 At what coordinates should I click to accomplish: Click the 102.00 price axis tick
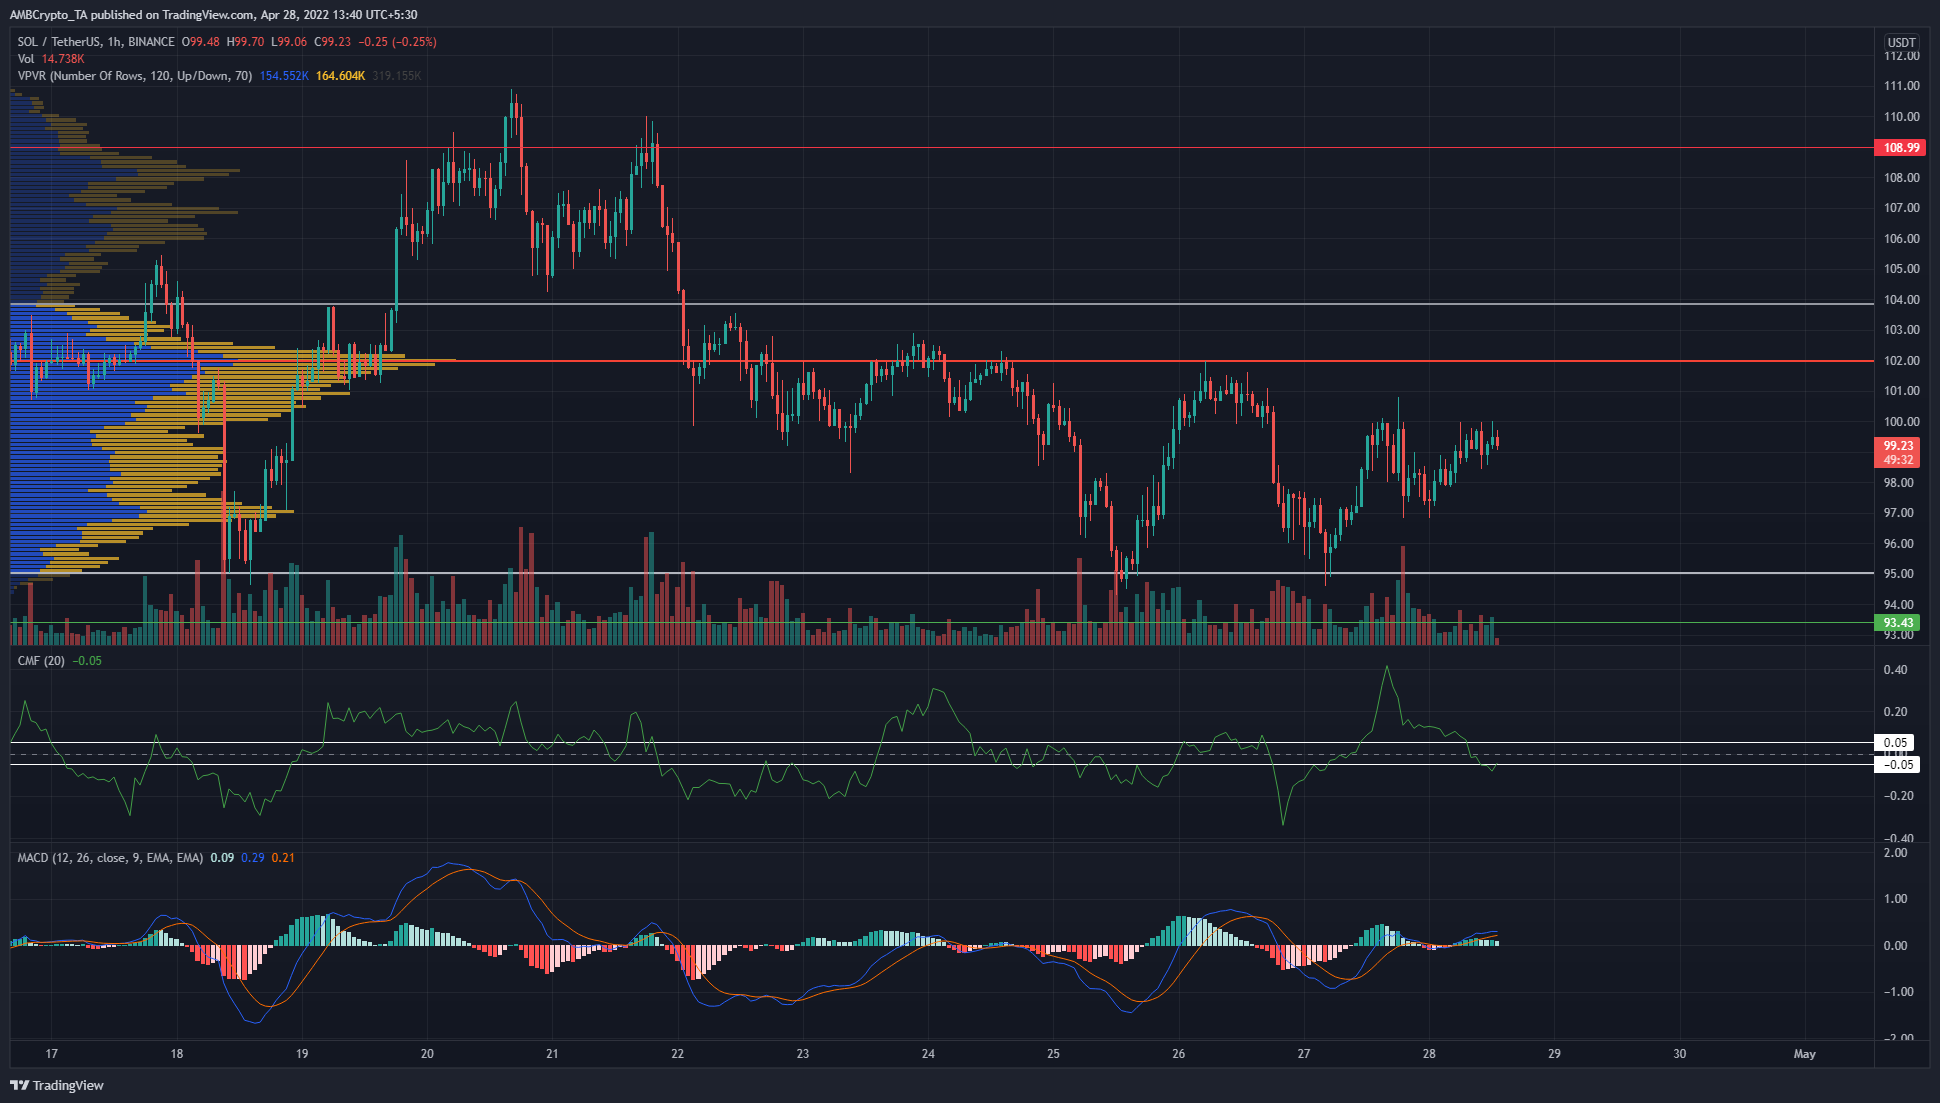click(x=1901, y=361)
